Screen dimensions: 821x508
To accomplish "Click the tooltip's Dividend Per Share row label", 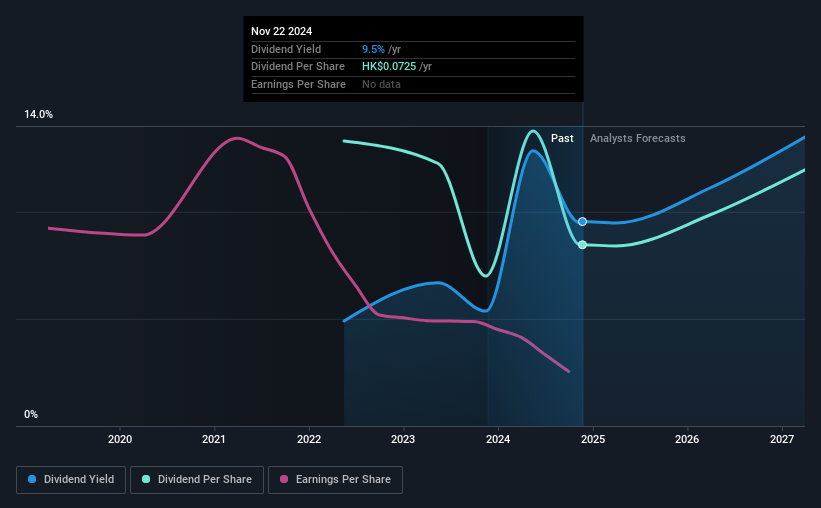I will [x=297, y=67].
